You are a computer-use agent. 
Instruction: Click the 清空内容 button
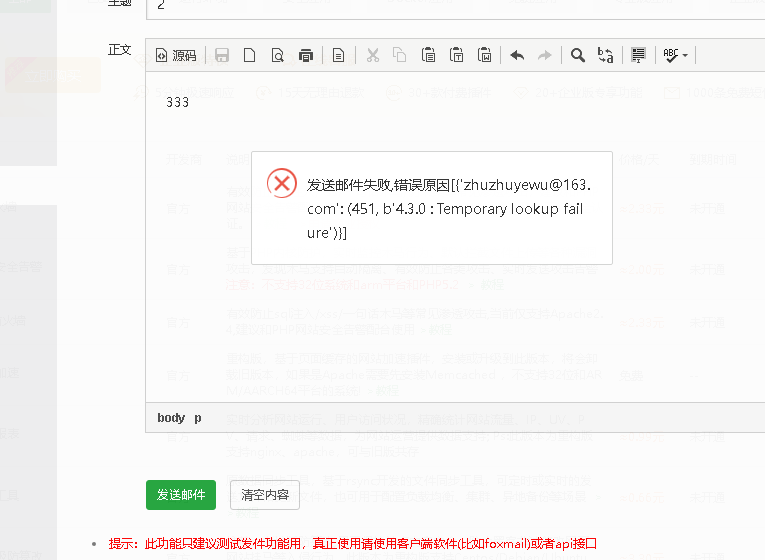click(x=265, y=495)
